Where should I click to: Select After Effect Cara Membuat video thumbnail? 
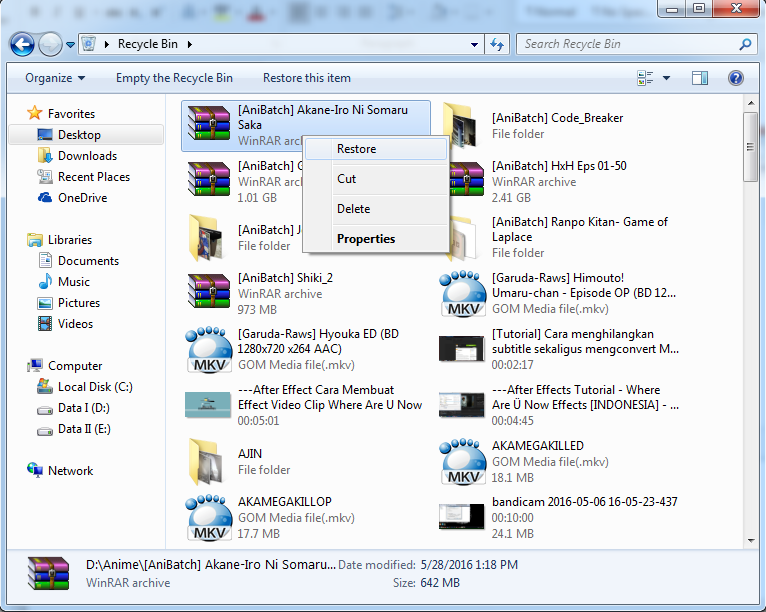point(208,405)
